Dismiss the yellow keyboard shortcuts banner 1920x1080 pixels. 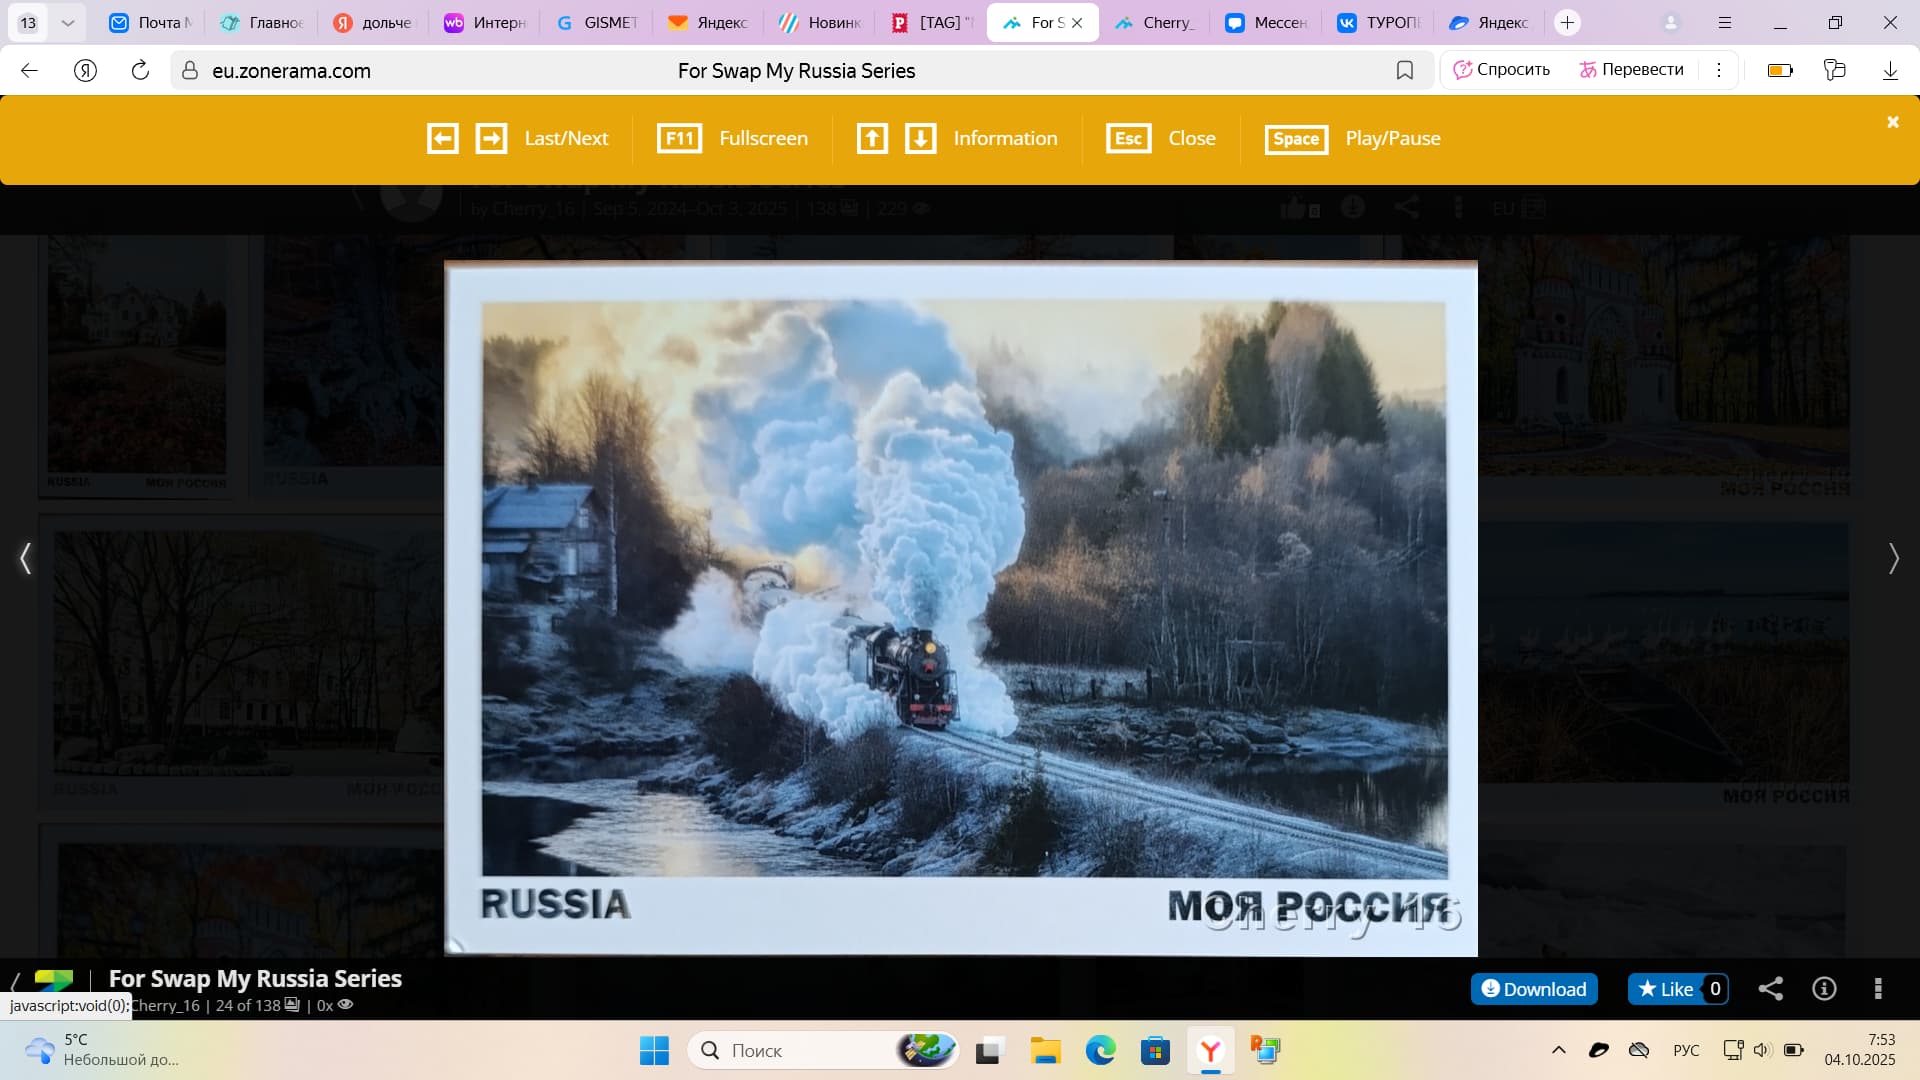[x=1892, y=122]
